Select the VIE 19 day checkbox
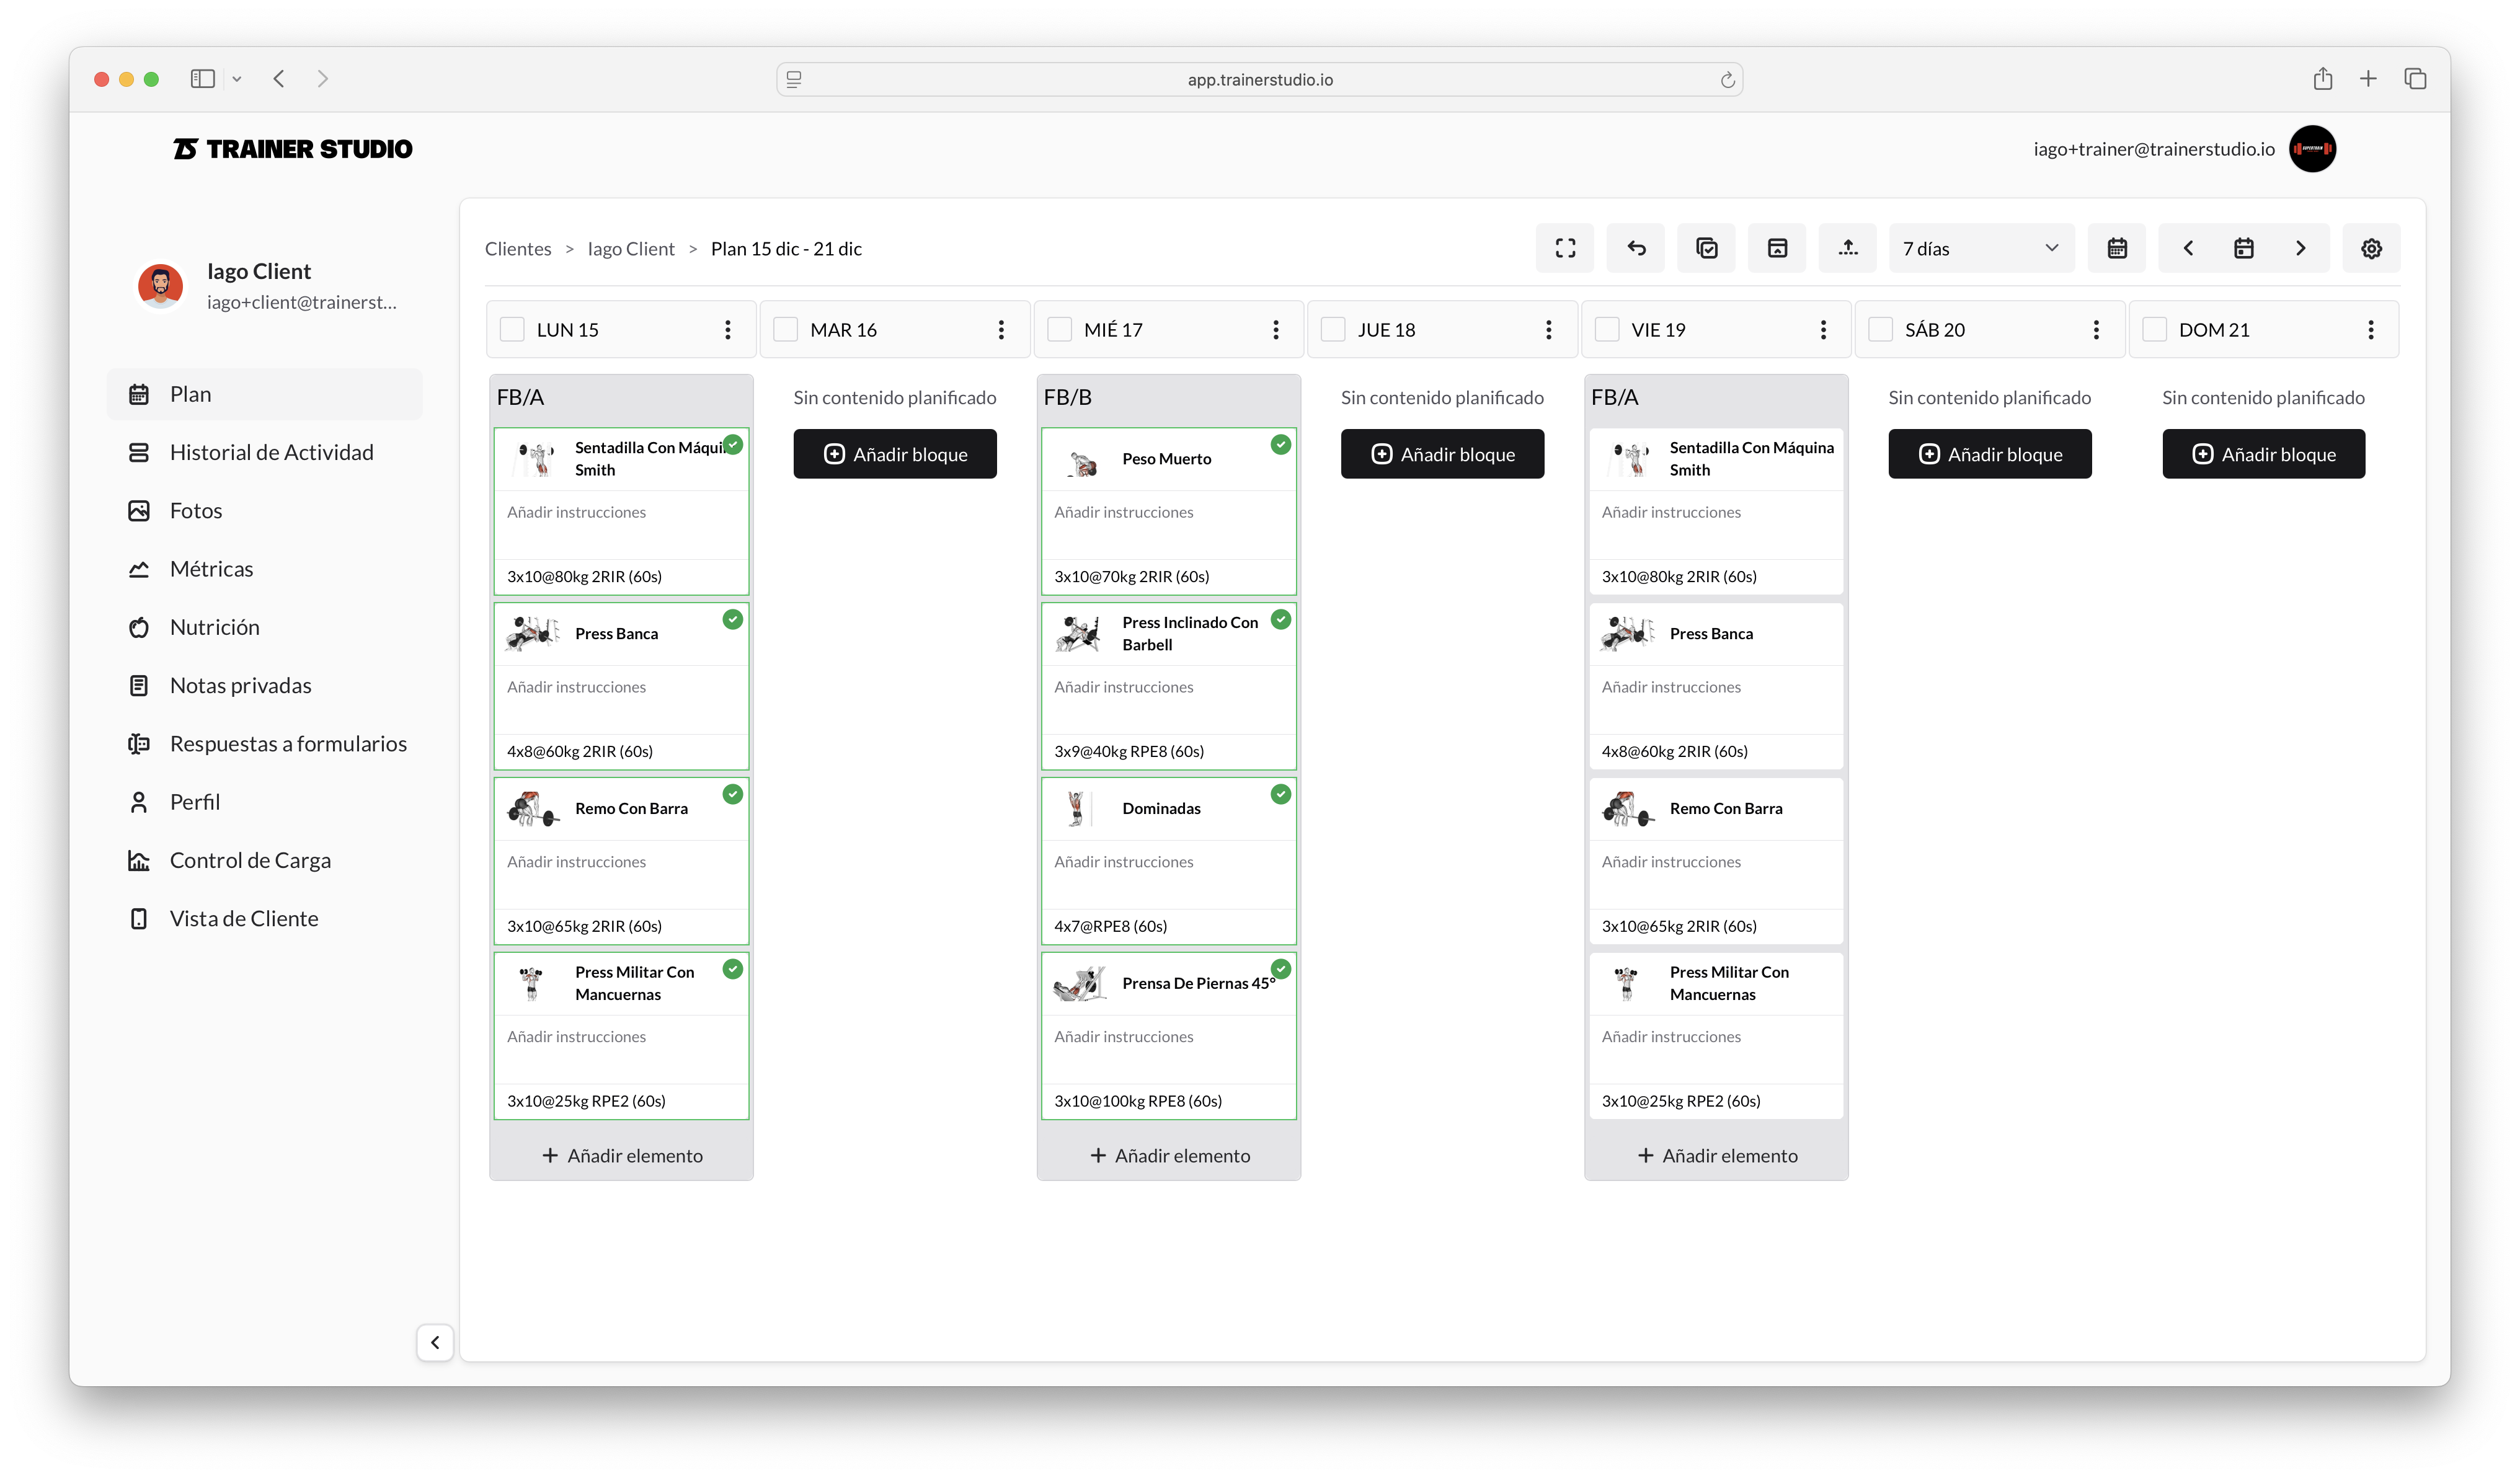 pyautogui.click(x=1607, y=330)
